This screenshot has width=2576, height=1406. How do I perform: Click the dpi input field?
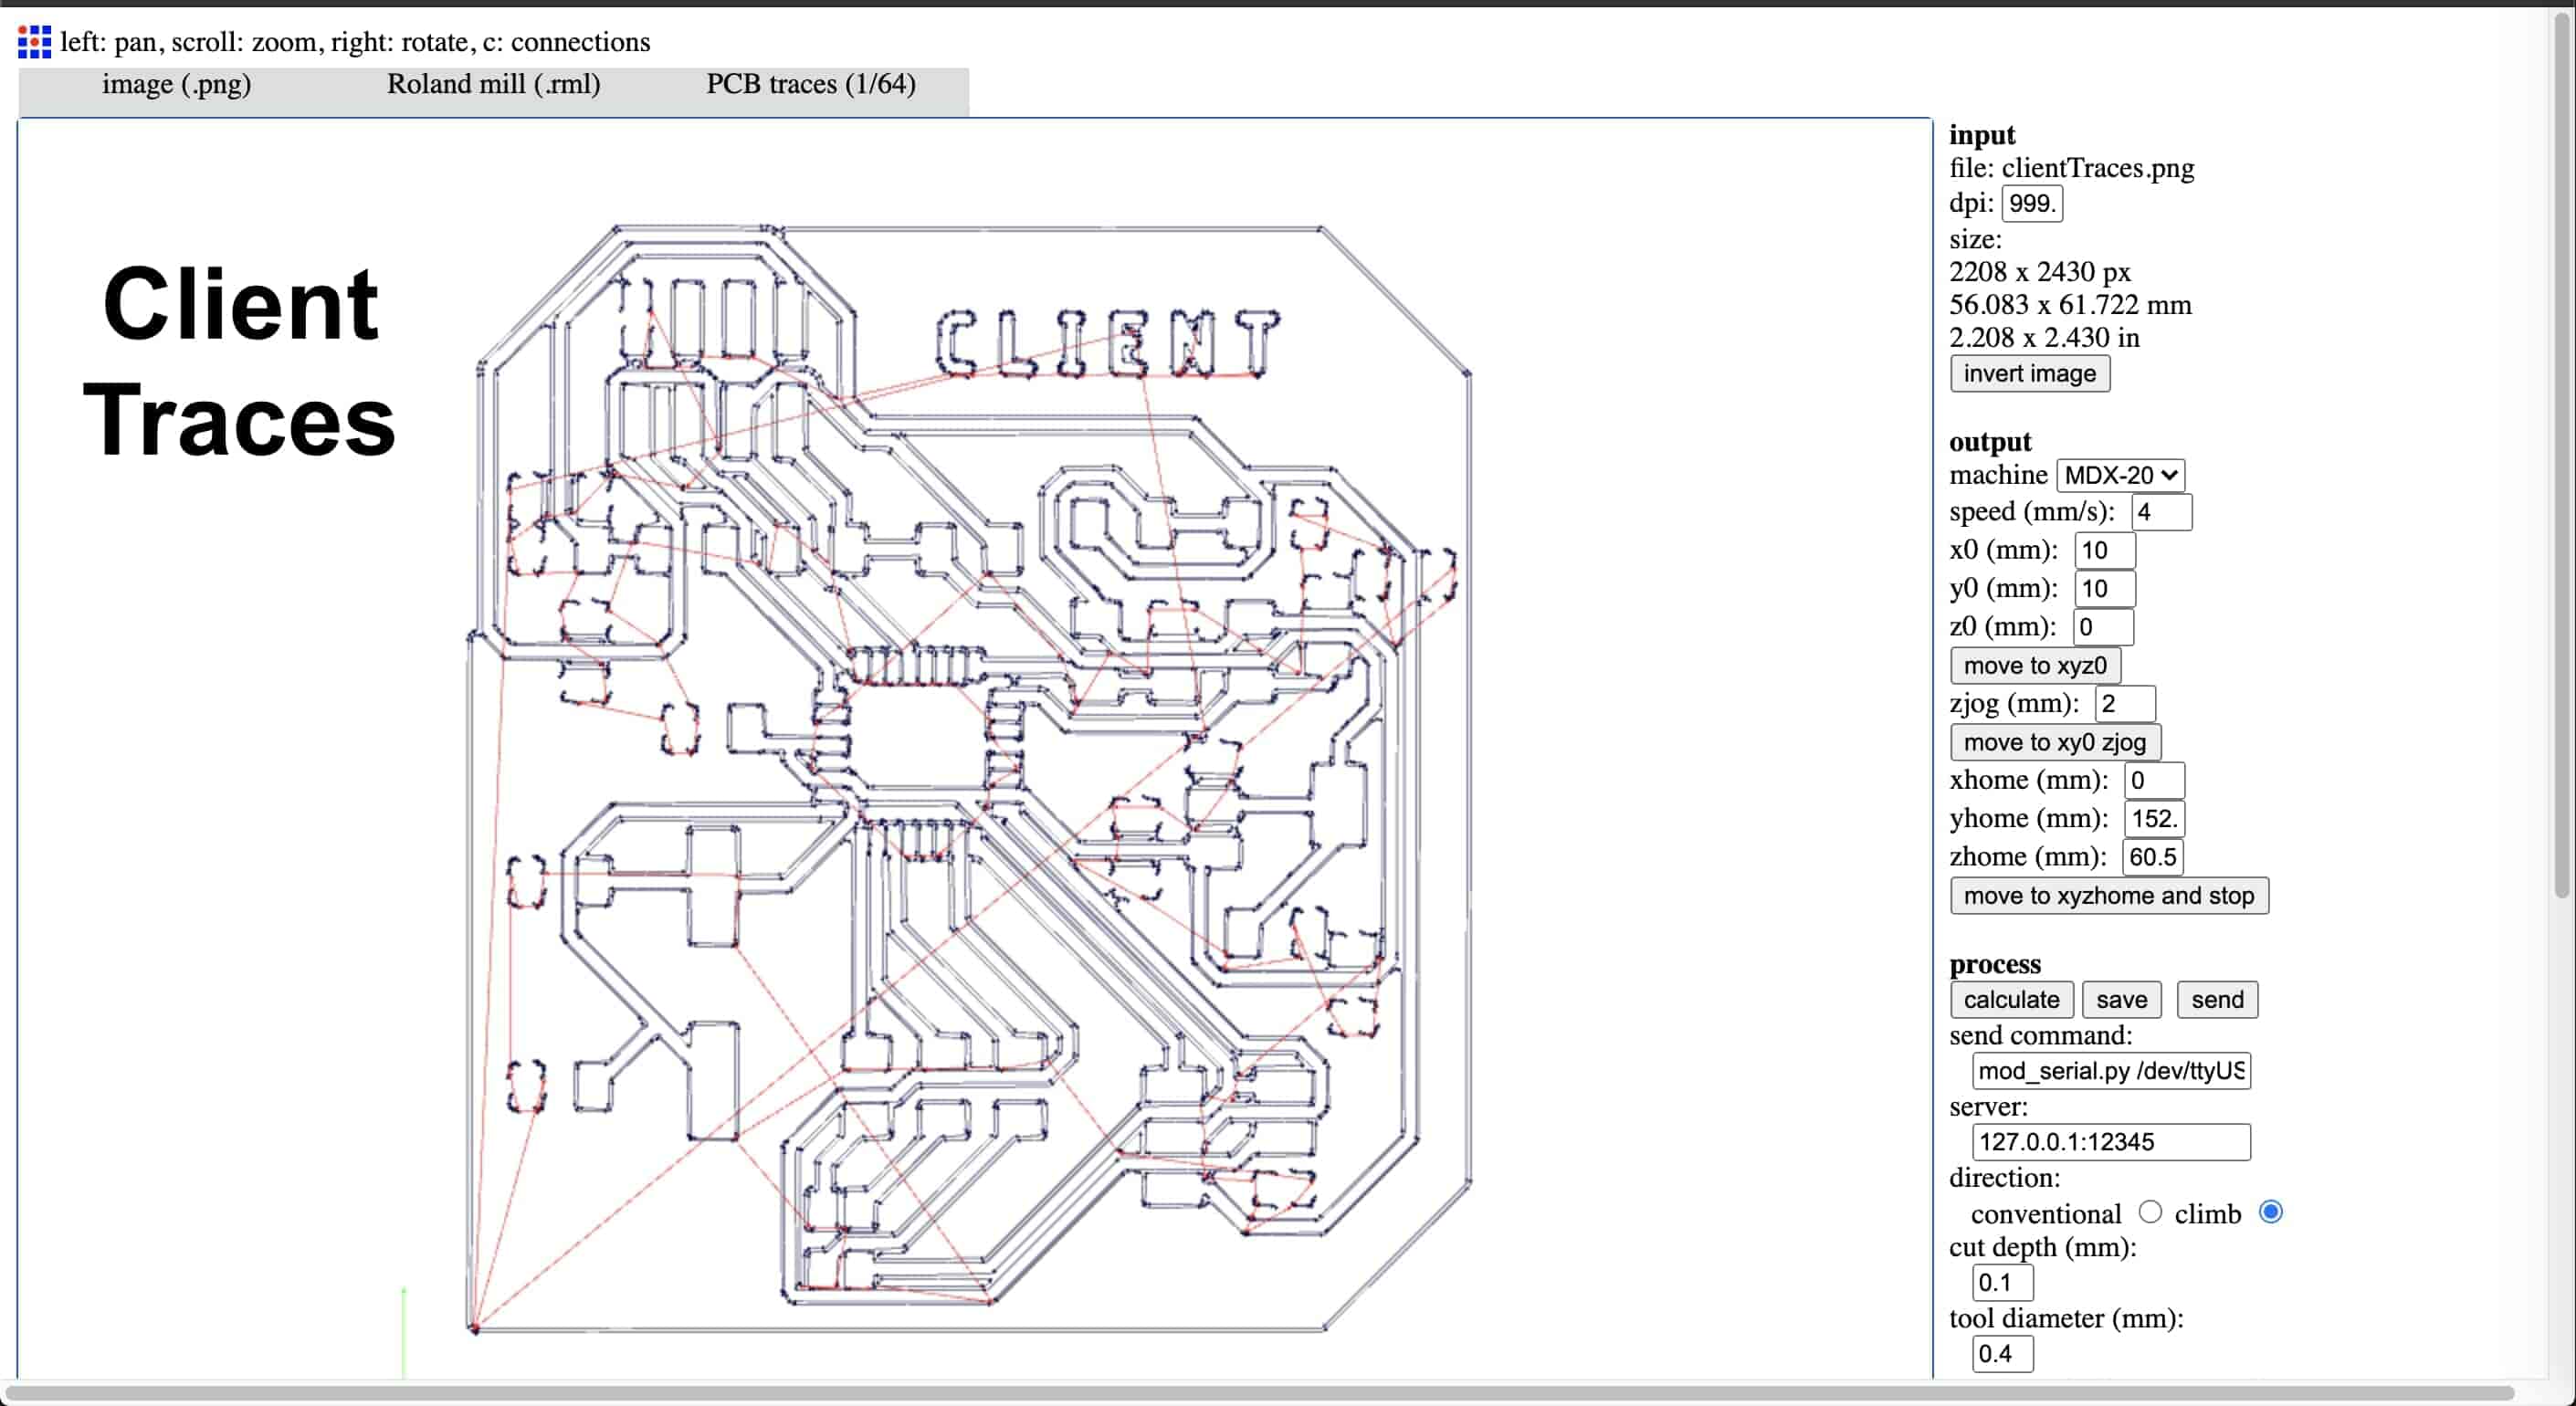coord(2031,204)
